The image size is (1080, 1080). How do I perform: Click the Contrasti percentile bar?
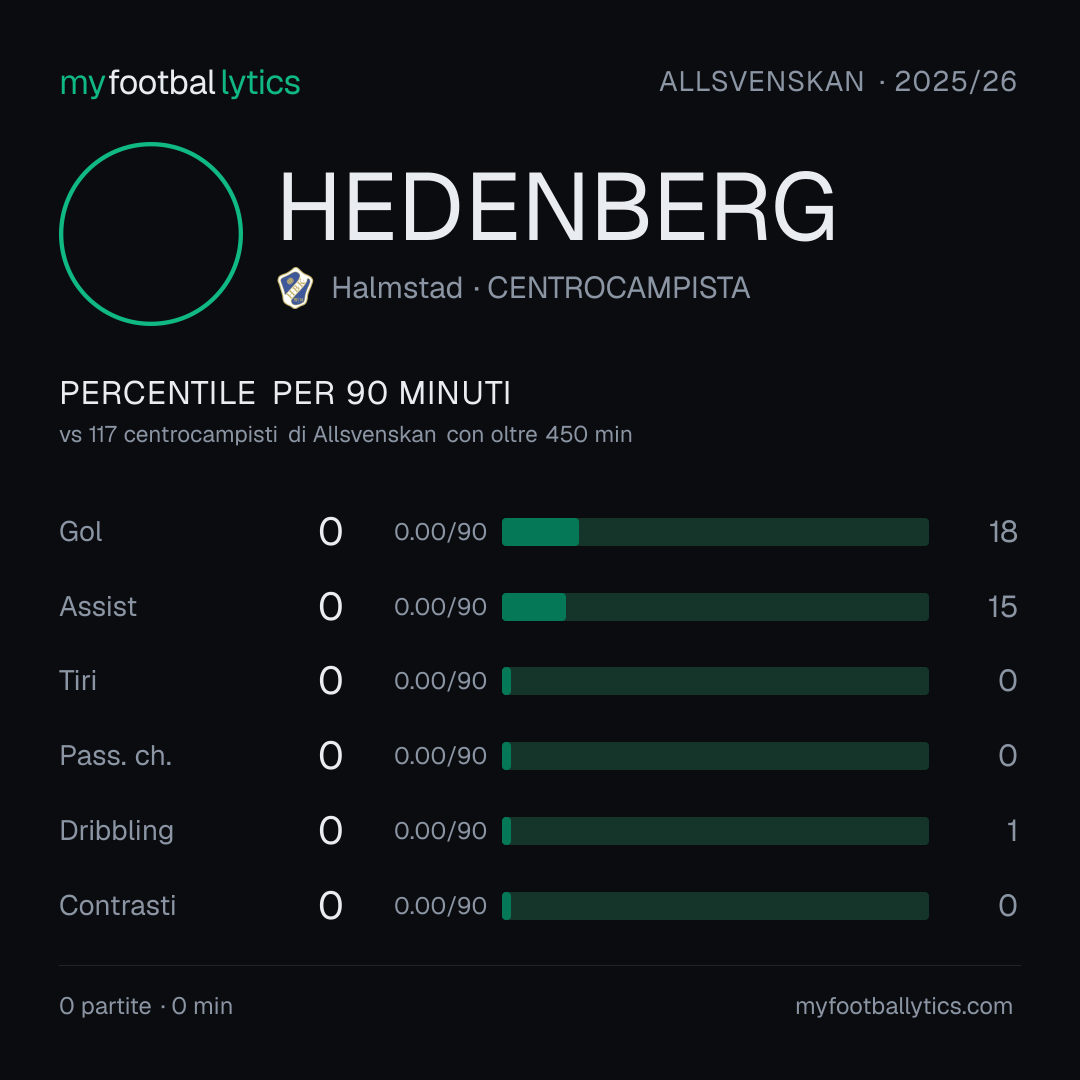tap(715, 906)
